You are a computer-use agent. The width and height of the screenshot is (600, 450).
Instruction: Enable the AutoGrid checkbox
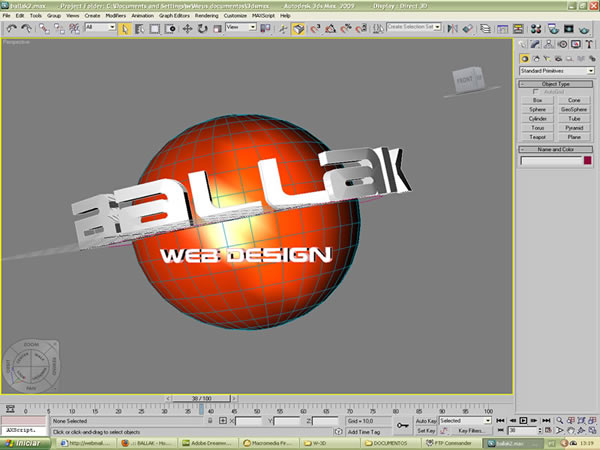[535, 92]
